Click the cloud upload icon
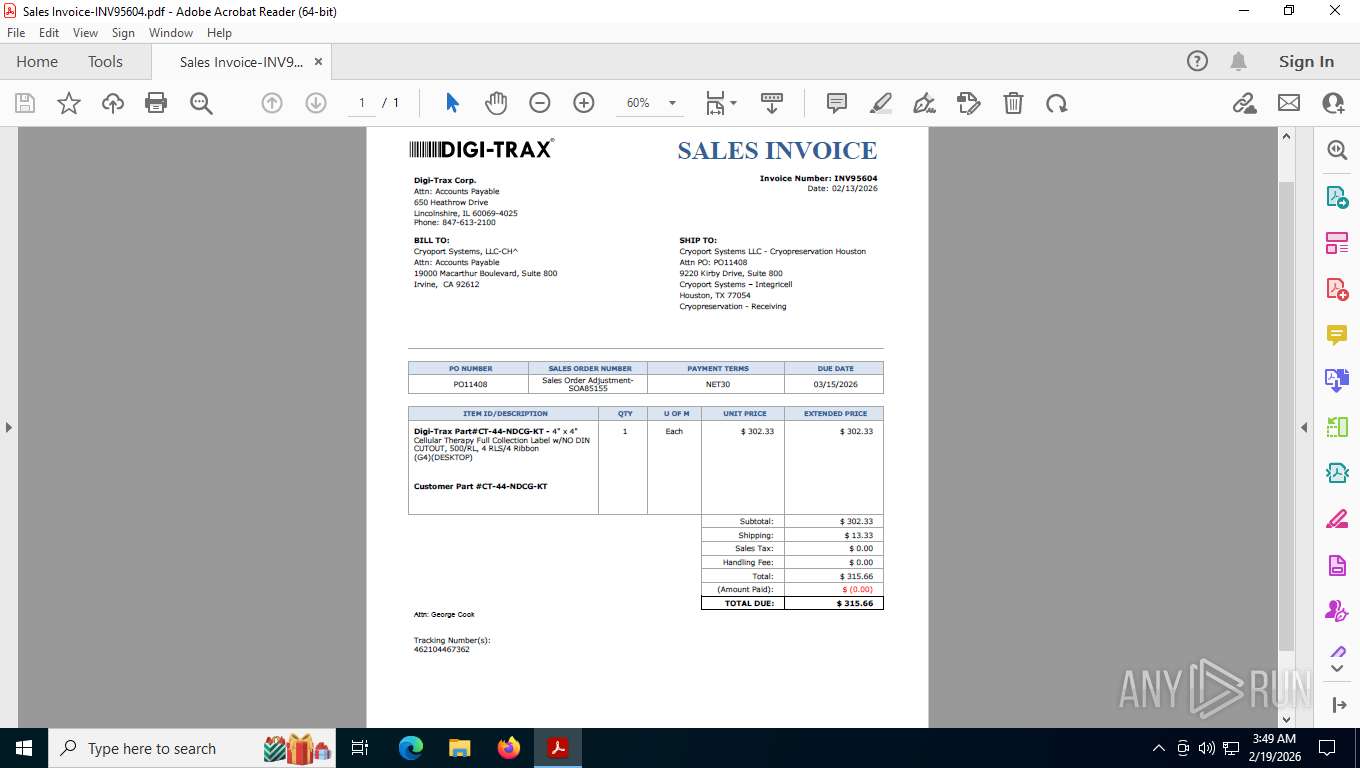 point(113,103)
